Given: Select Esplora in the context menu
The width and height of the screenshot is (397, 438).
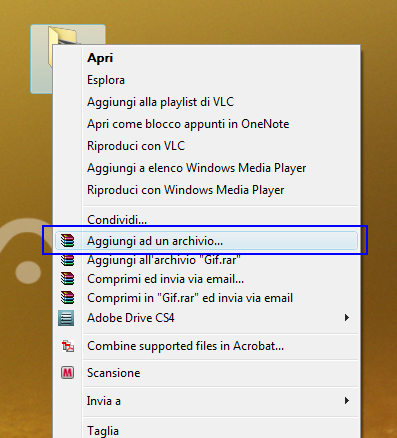Looking at the screenshot, I should pyautogui.click(x=106, y=80).
